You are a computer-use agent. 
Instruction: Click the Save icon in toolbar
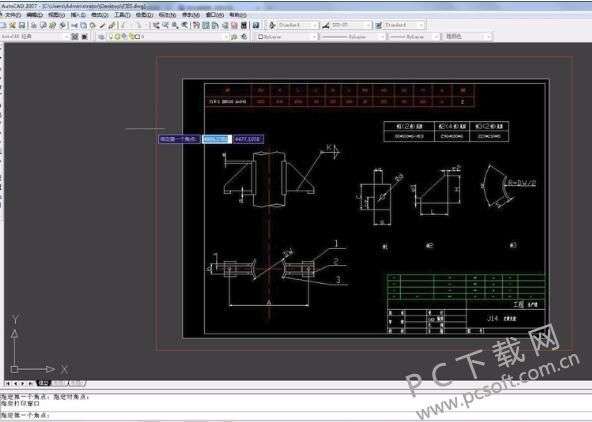(22, 25)
